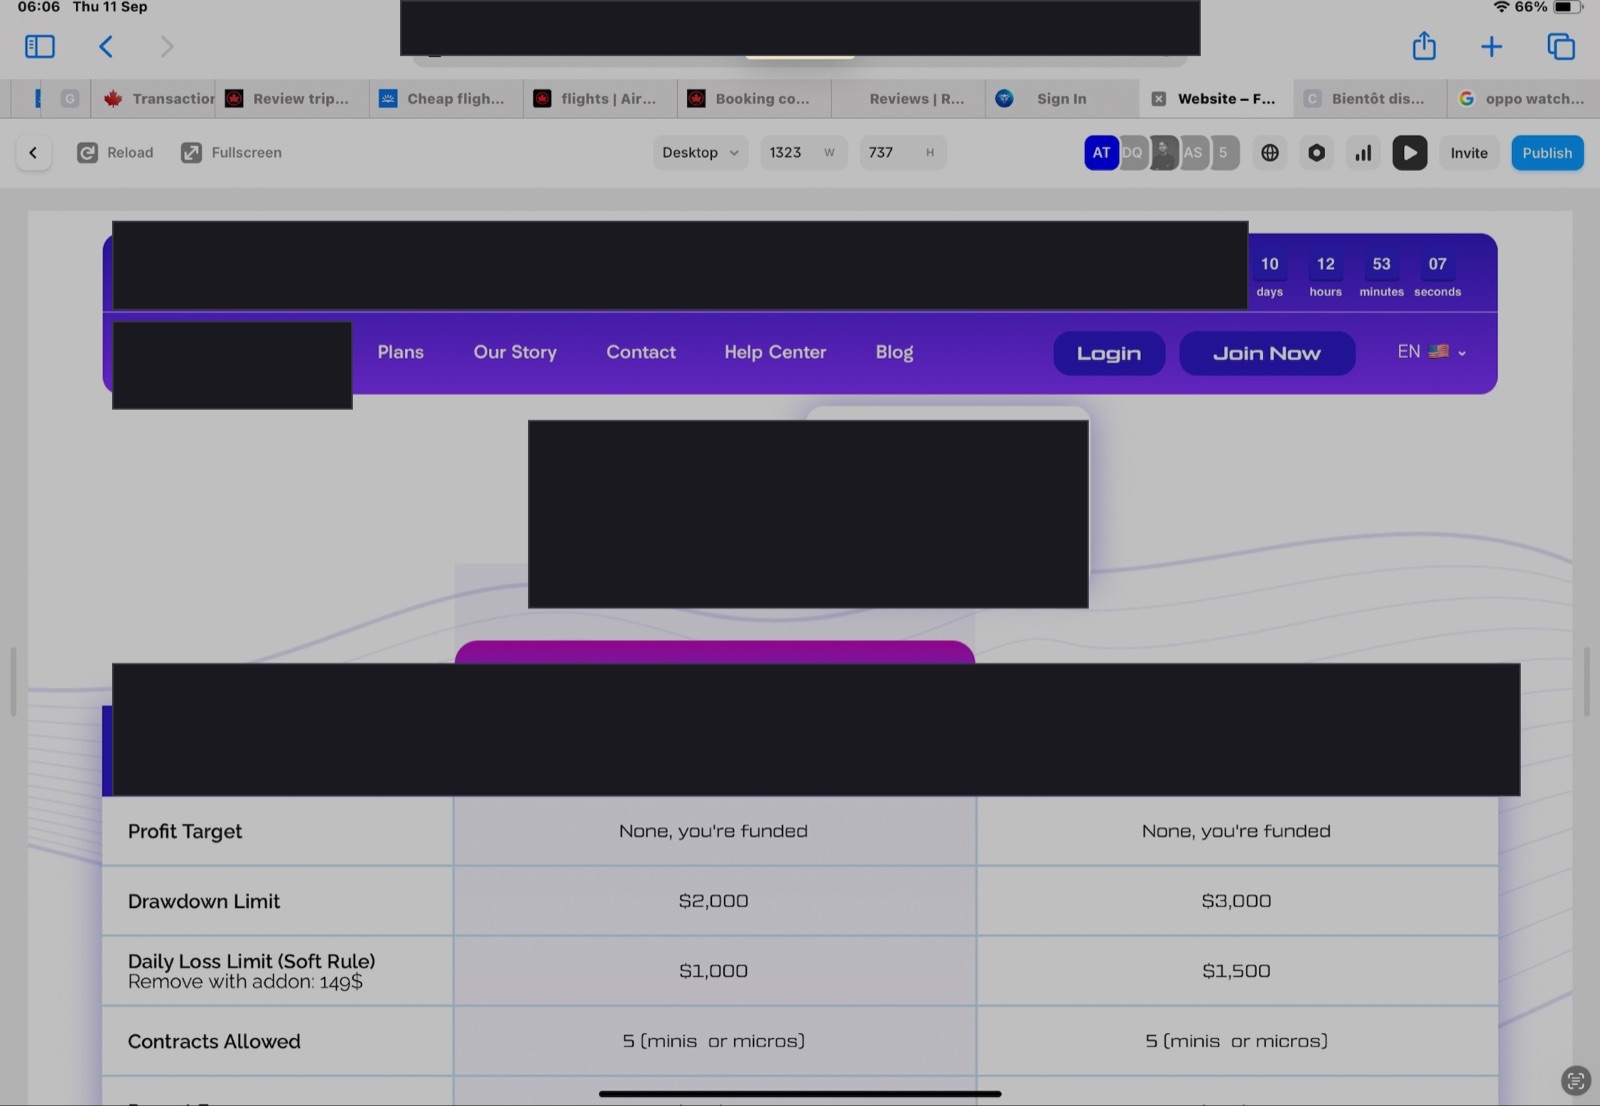Click the Profit Target row label
This screenshot has height=1106, width=1600.
coord(185,832)
